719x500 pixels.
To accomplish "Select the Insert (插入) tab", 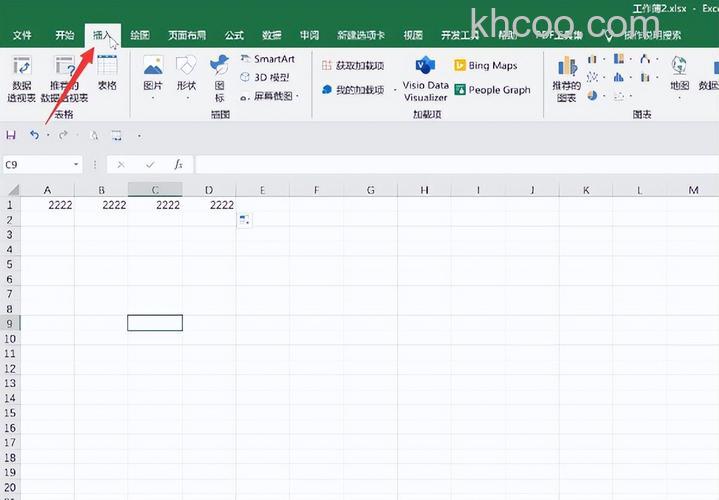I will tap(102, 35).
